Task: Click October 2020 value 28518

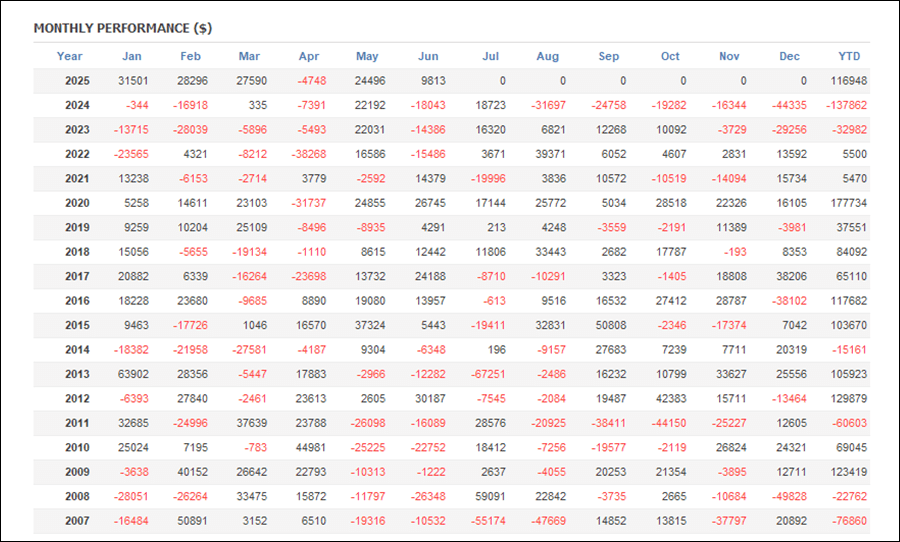Action: click(x=672, y=203)
